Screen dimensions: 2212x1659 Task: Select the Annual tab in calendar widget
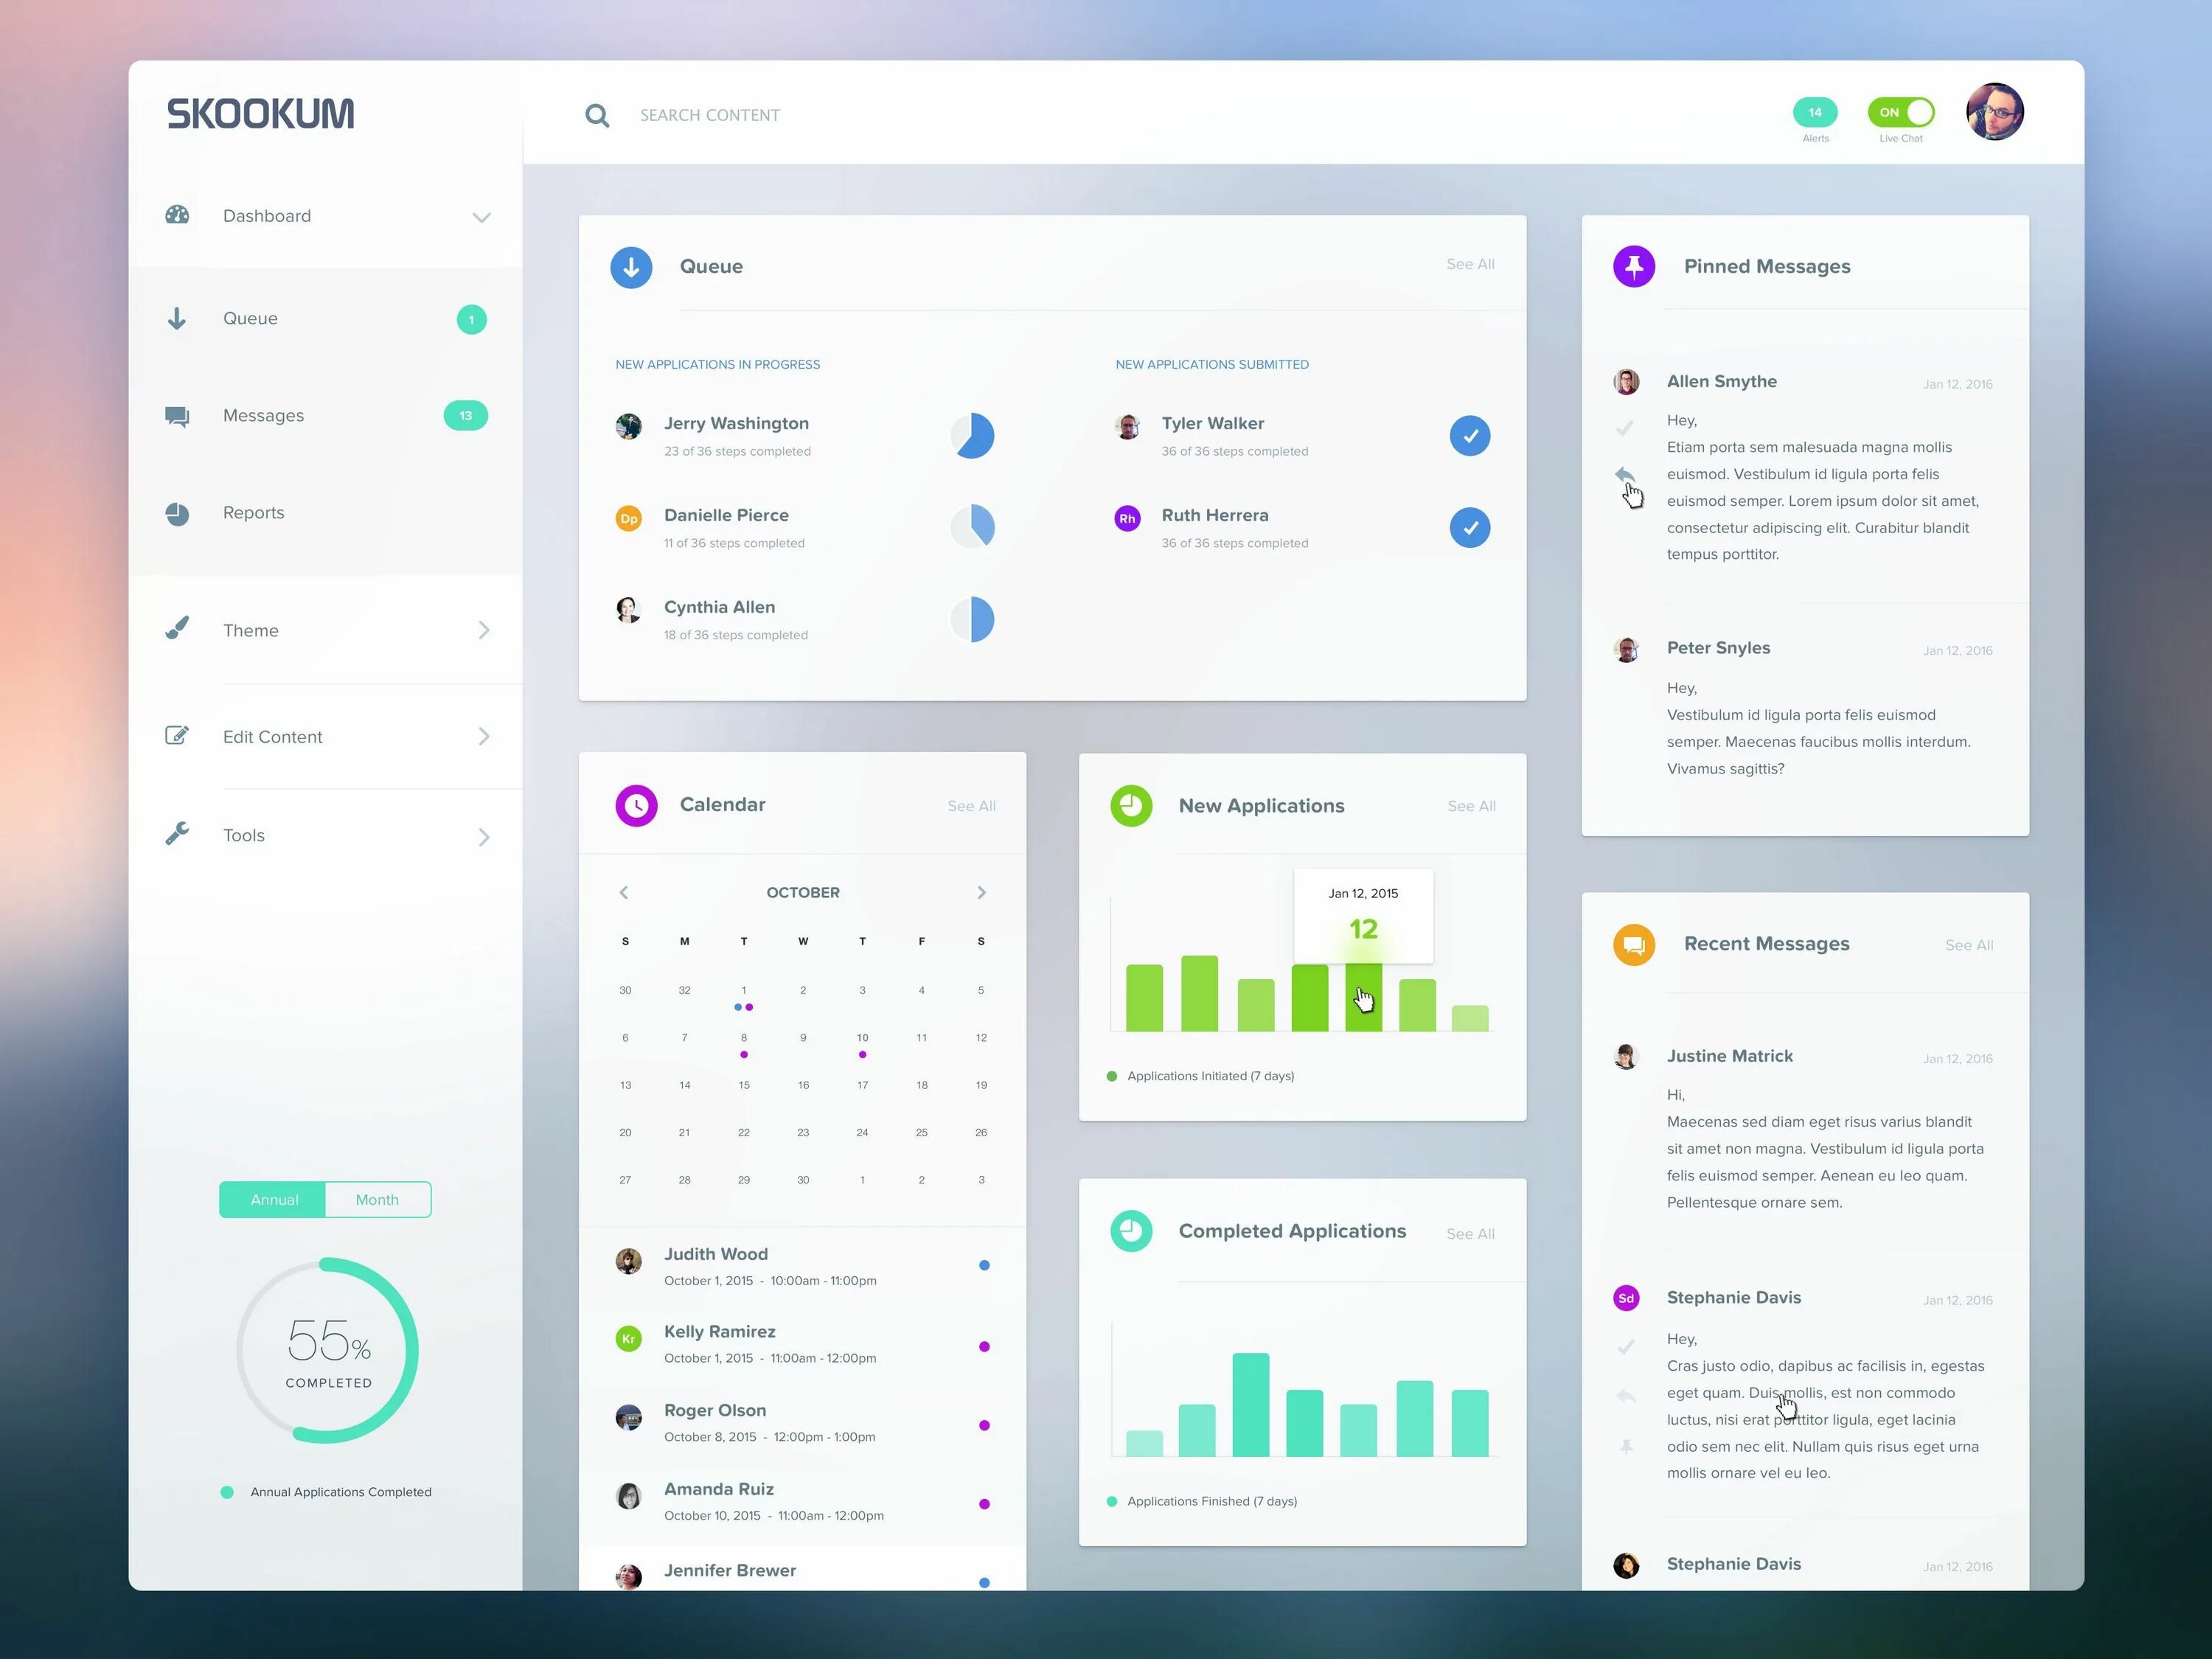274,1199
